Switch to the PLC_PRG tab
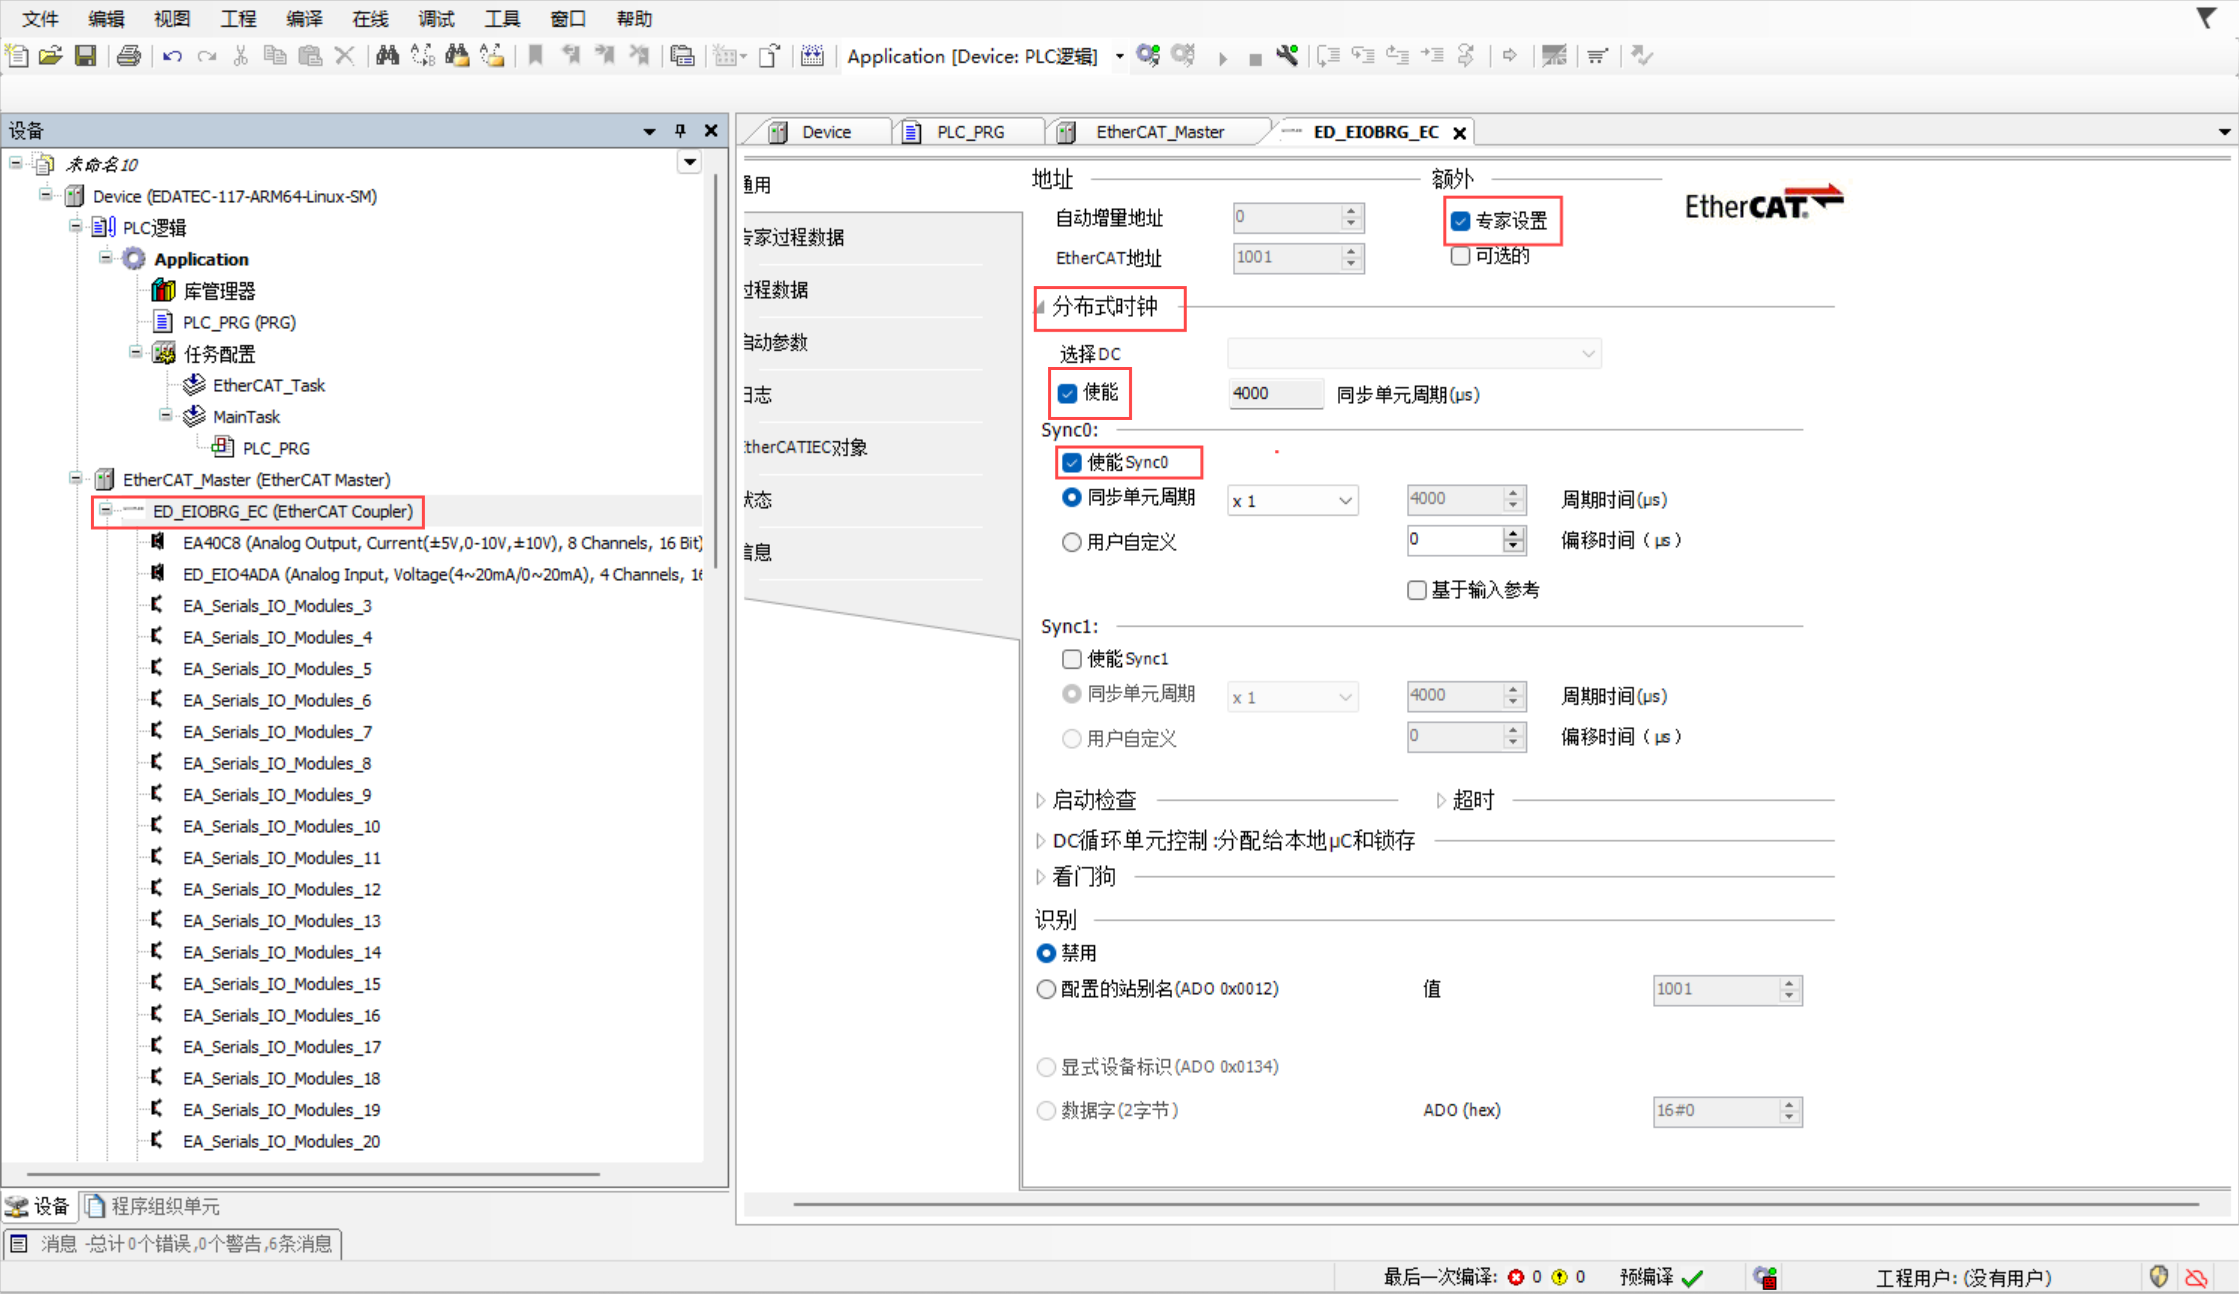The image size is (2239, 1294). click(969, 132)
